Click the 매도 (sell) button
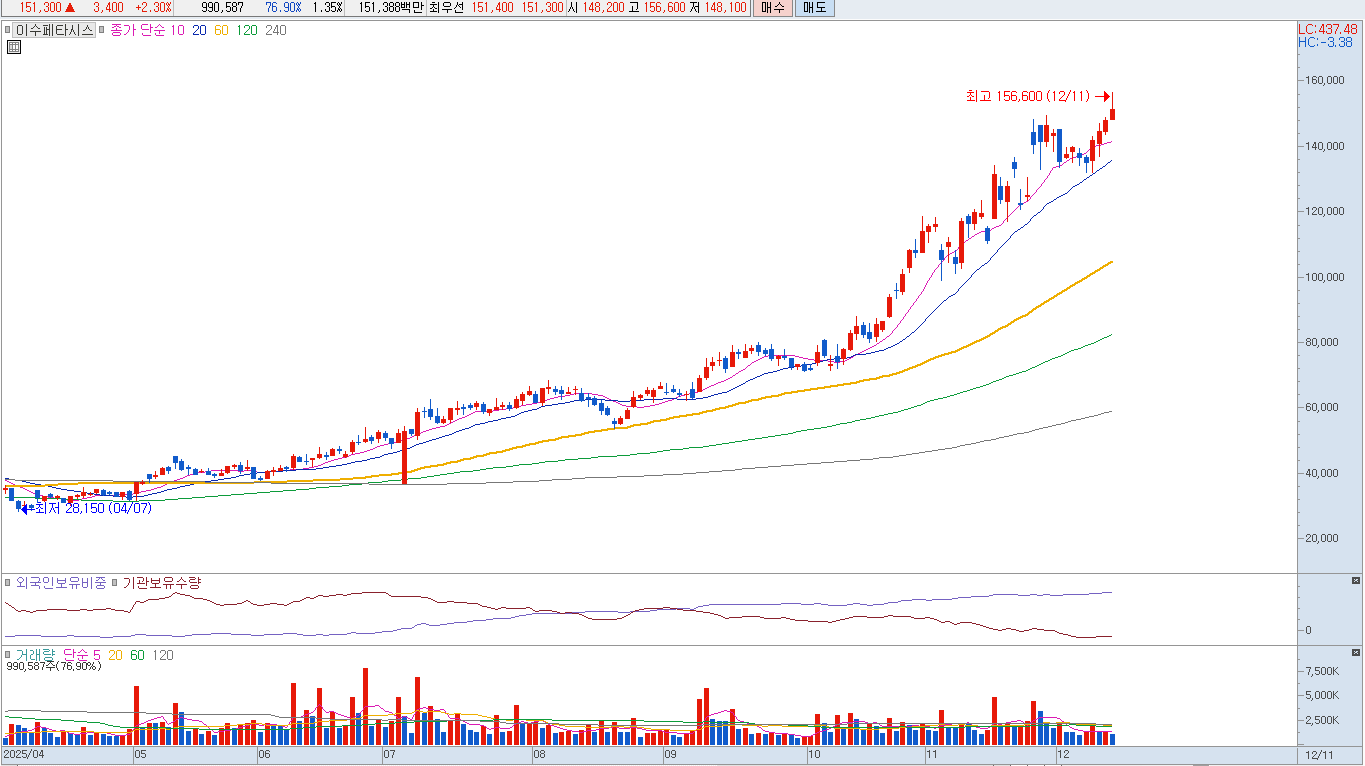This screenshot has width=1365, height=766. [x=814, y=8]
